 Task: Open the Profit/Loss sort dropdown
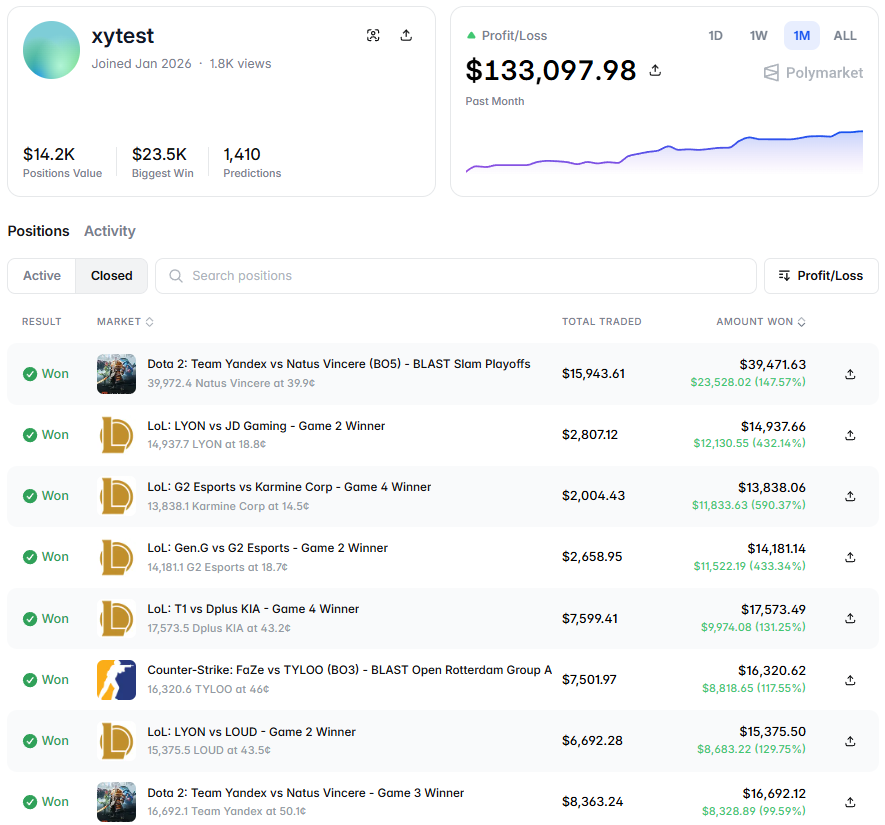pos(821,276)
